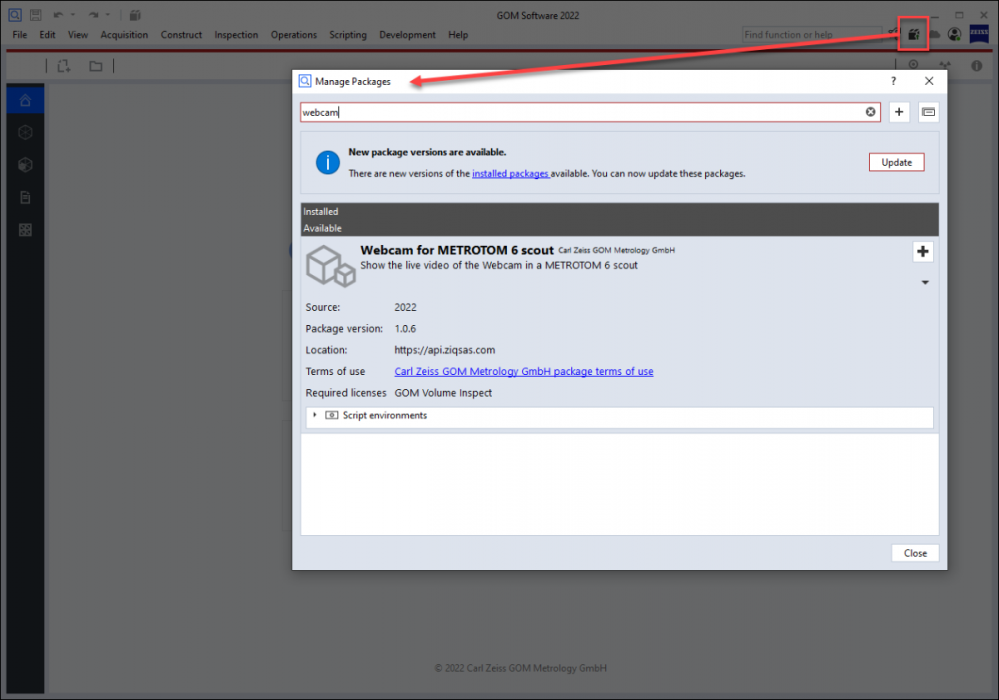Image resolution: width=999 pixels, height=700 pixels.
Task: Click the user account icon
Action: click(954, 35)
